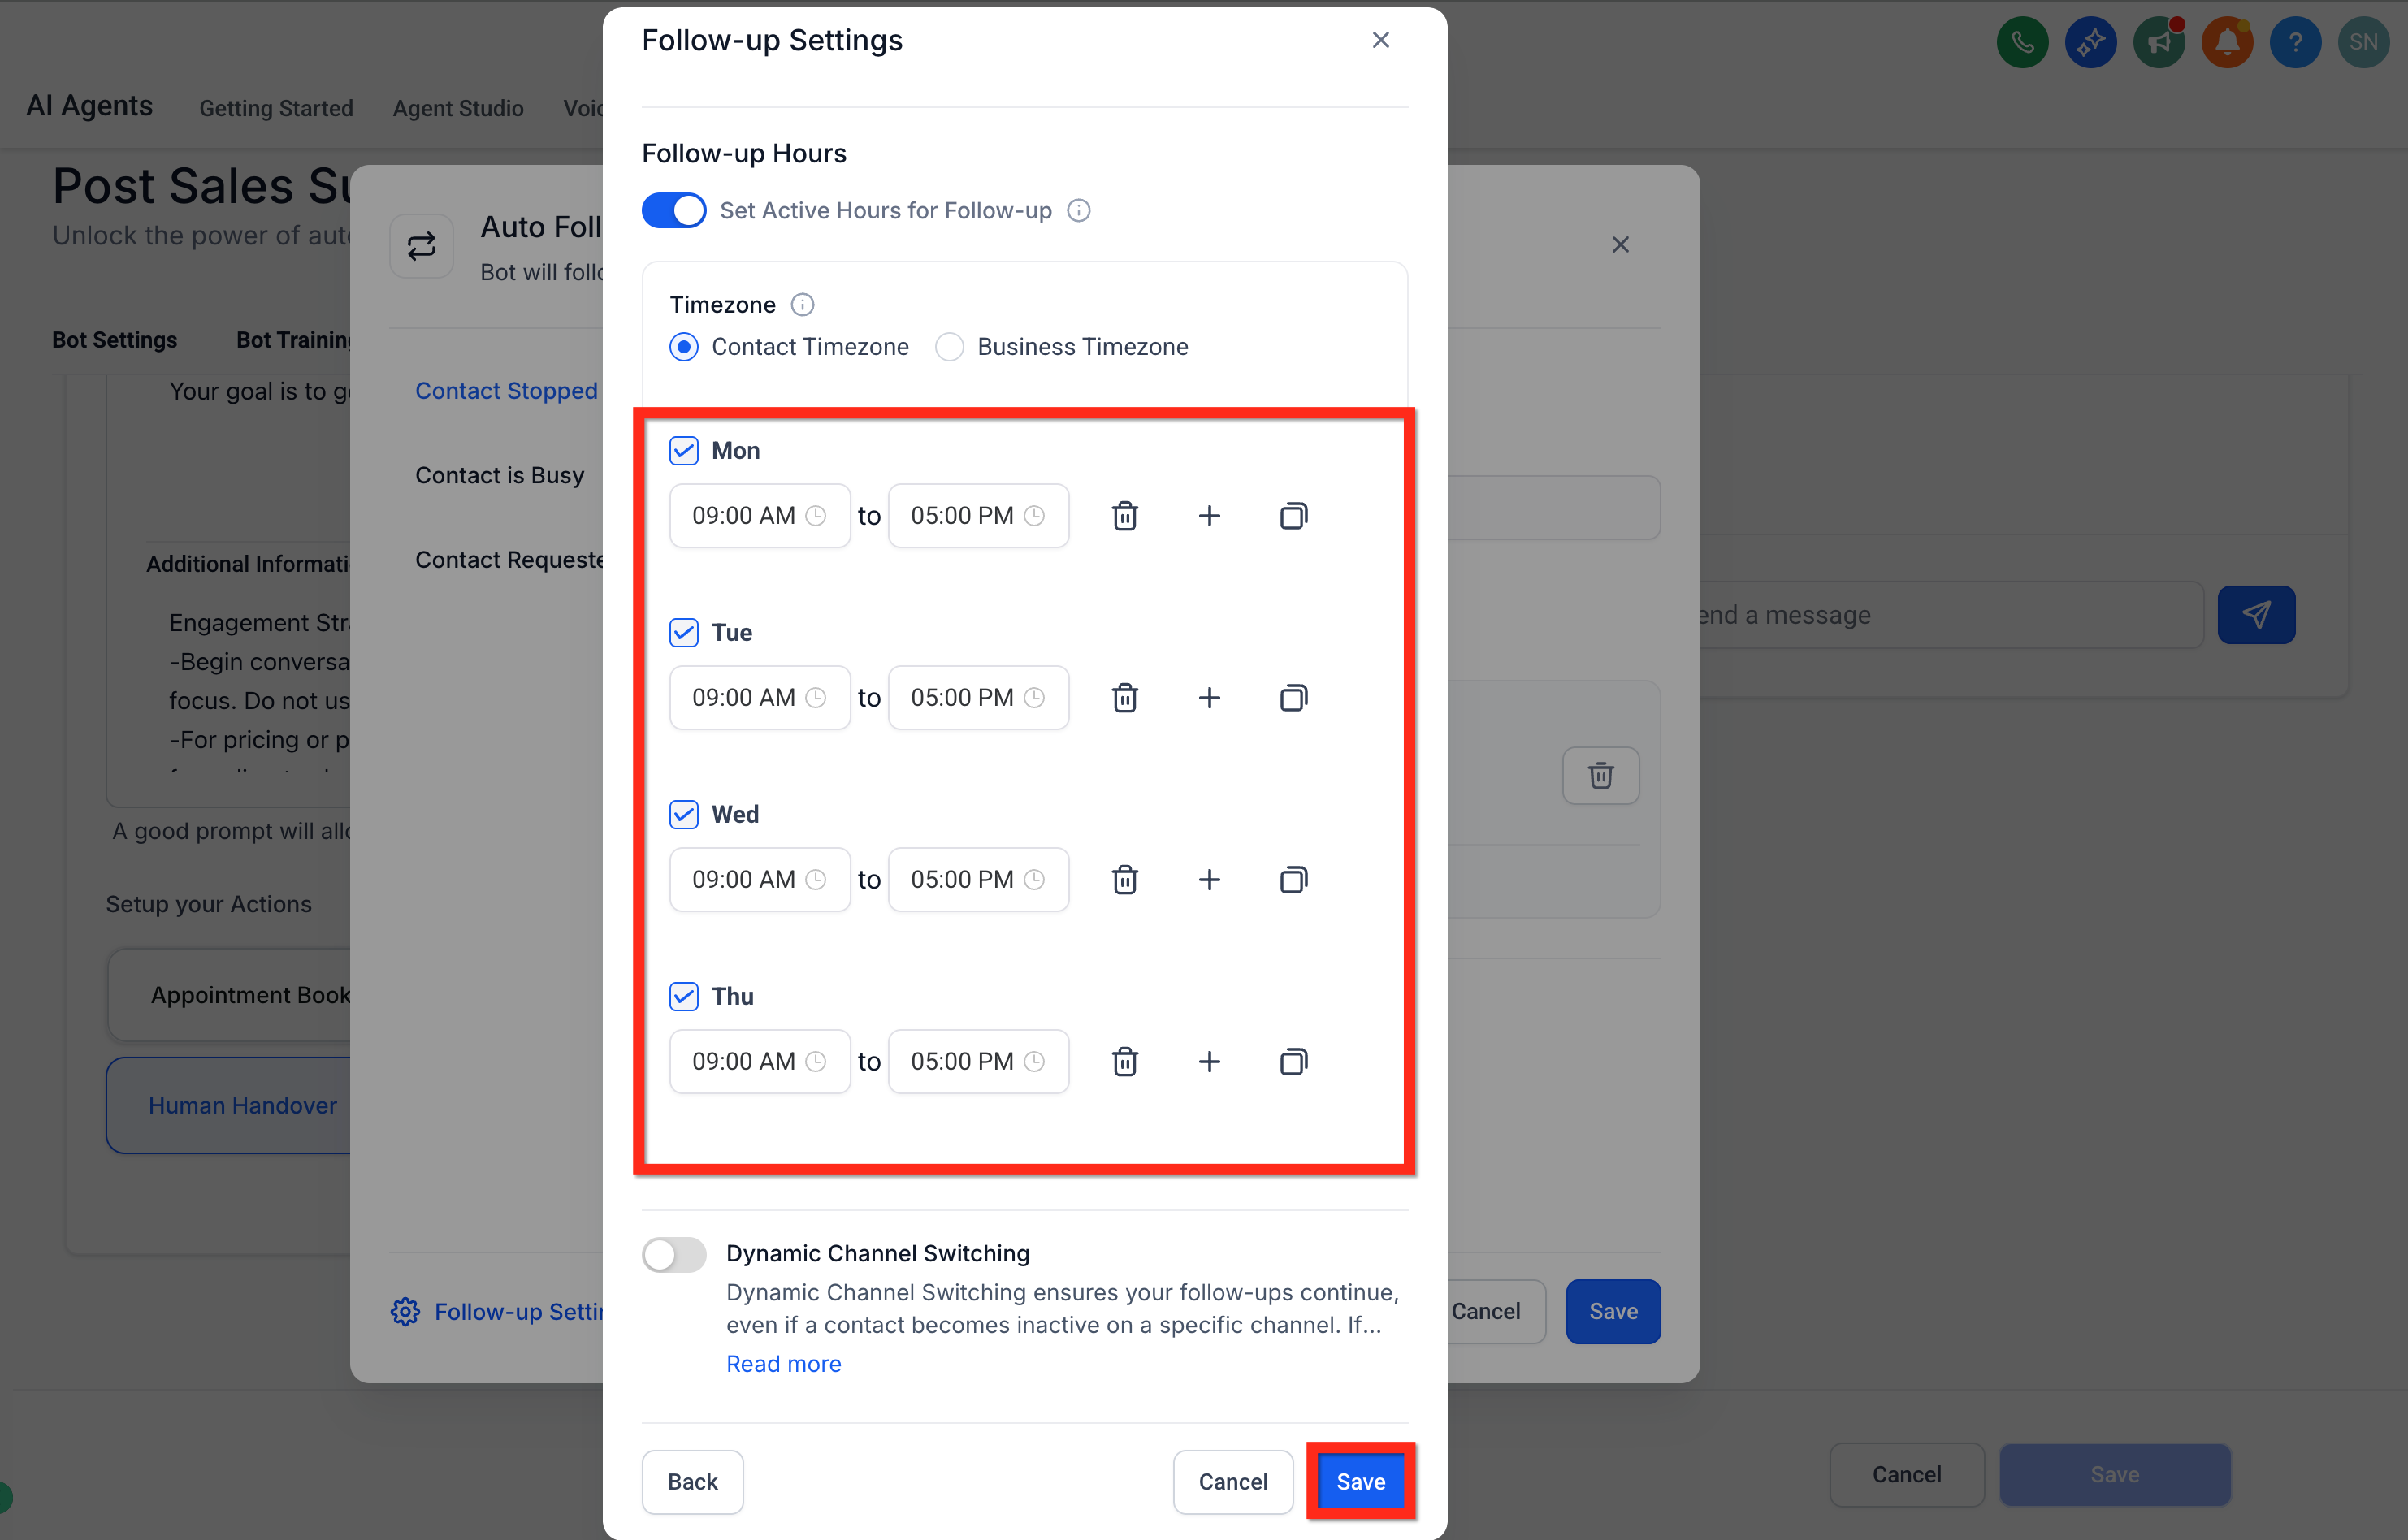Close the Auto Follow-up panel

(x=1620, y=245)
